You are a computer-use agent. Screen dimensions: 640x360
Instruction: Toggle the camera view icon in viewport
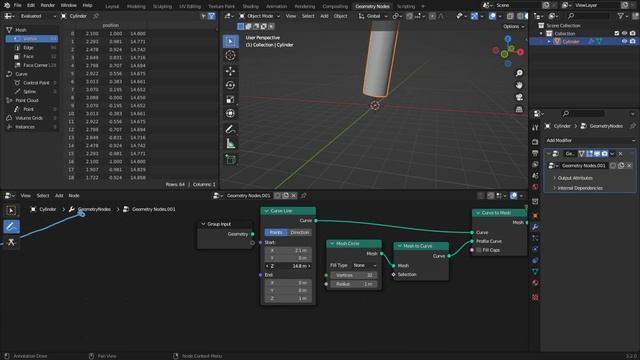(x=519, y=97)
